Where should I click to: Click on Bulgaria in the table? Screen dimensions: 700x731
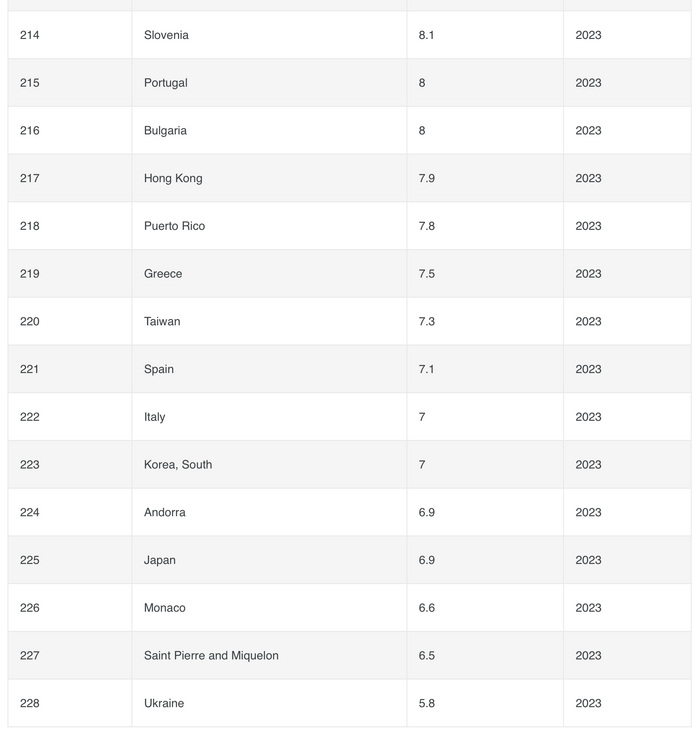(x=165, y=131)
